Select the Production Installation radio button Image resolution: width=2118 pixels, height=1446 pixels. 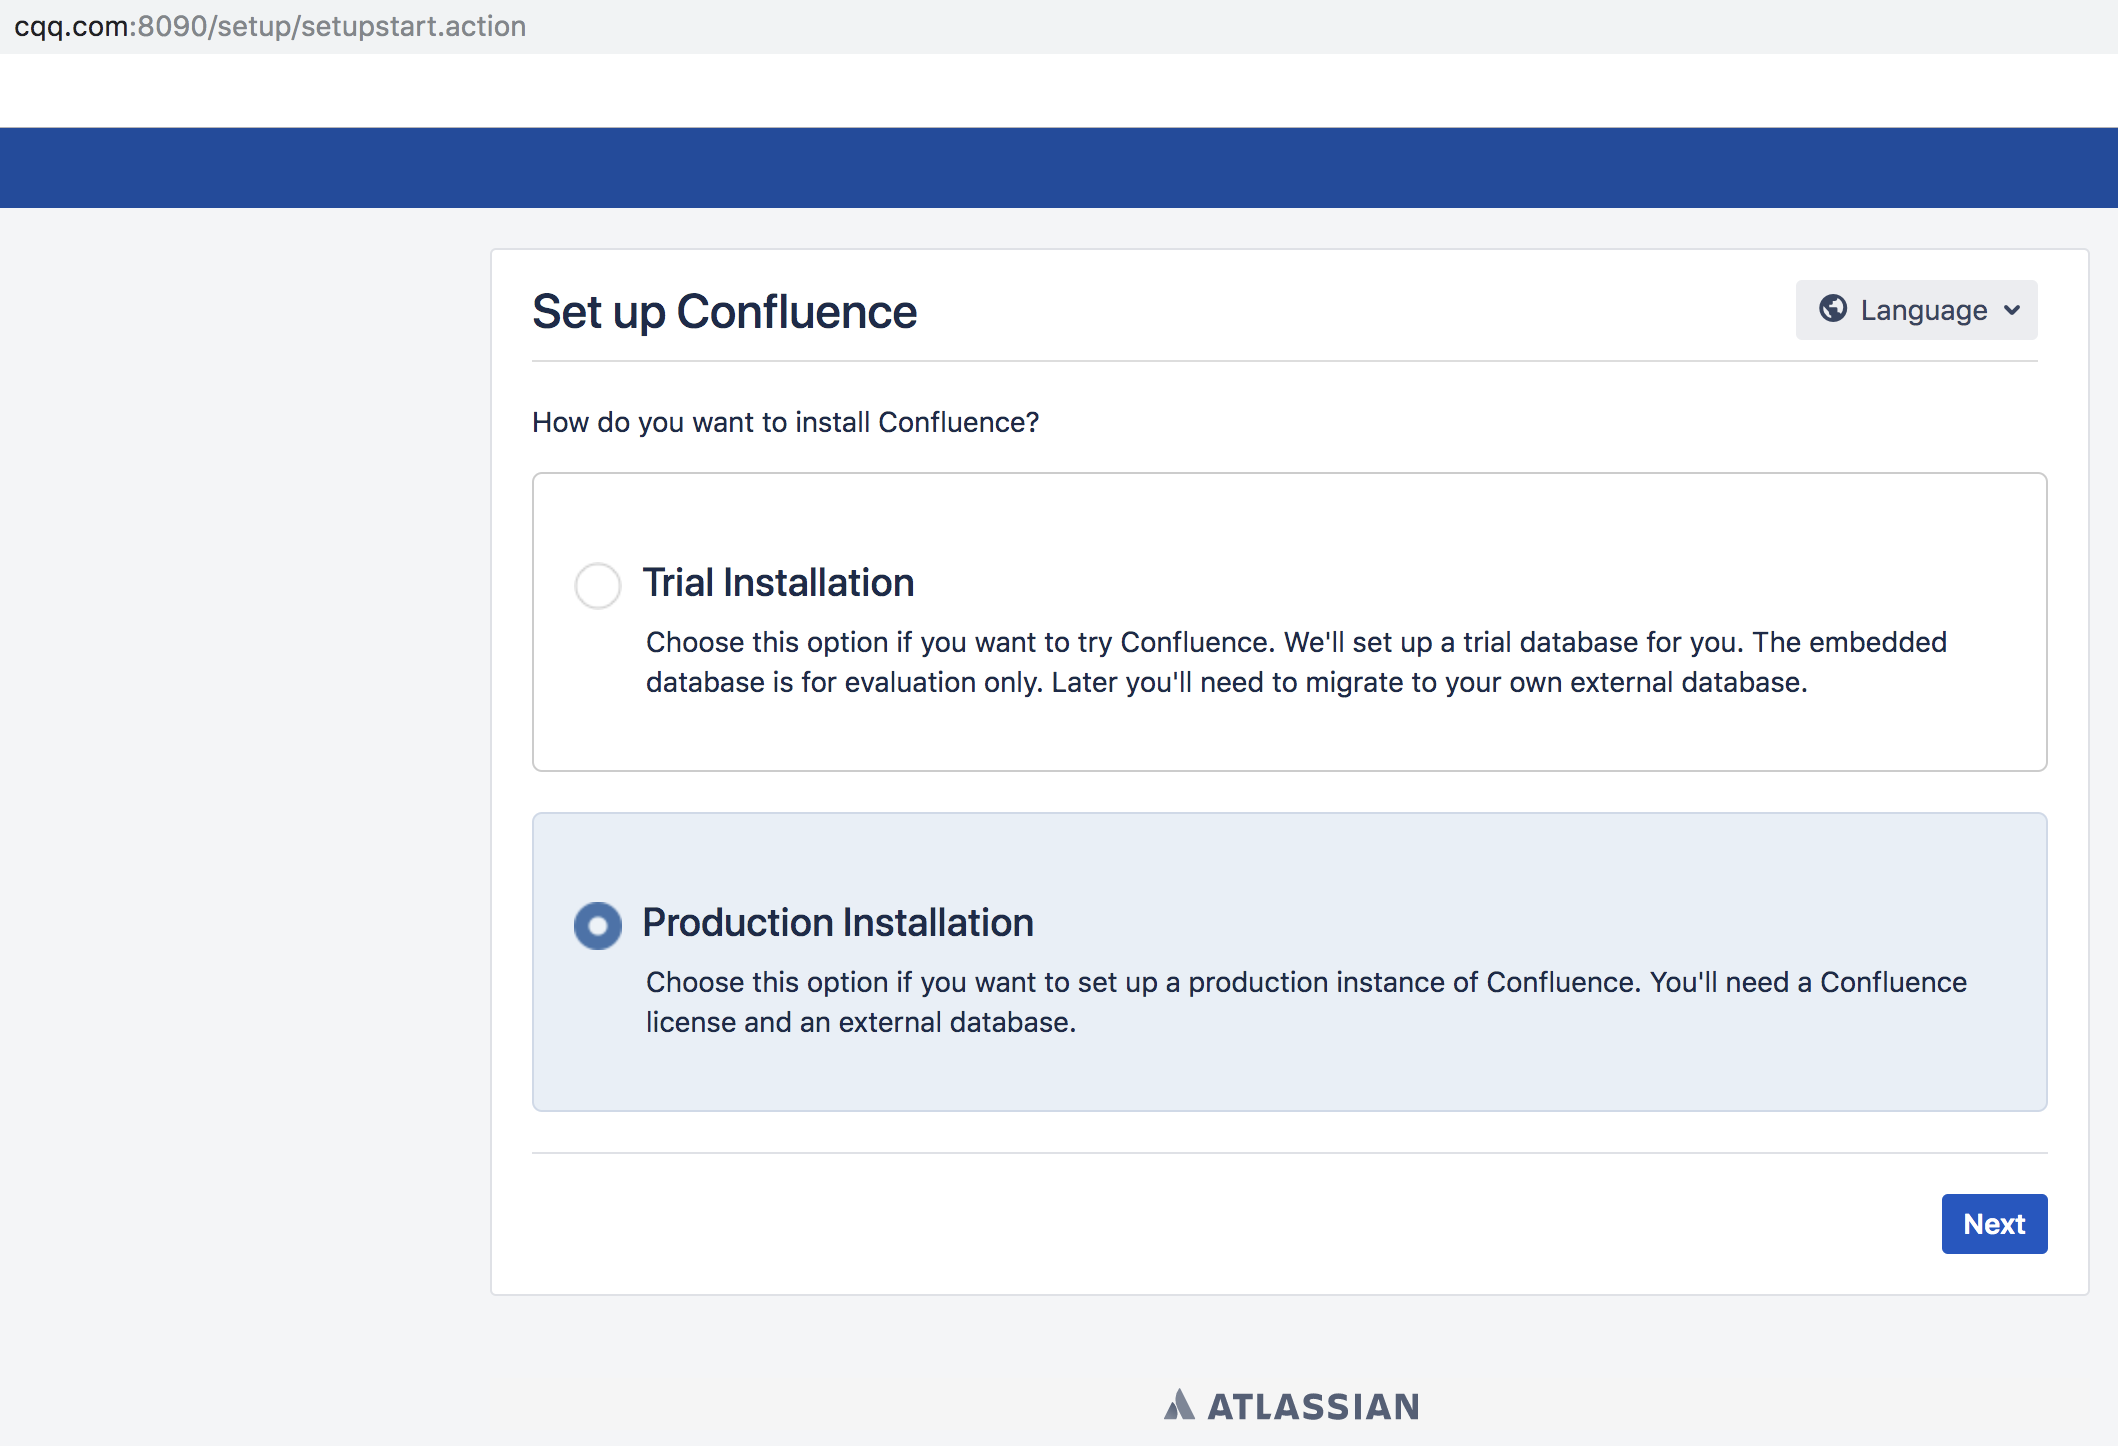tap(597, 925)
